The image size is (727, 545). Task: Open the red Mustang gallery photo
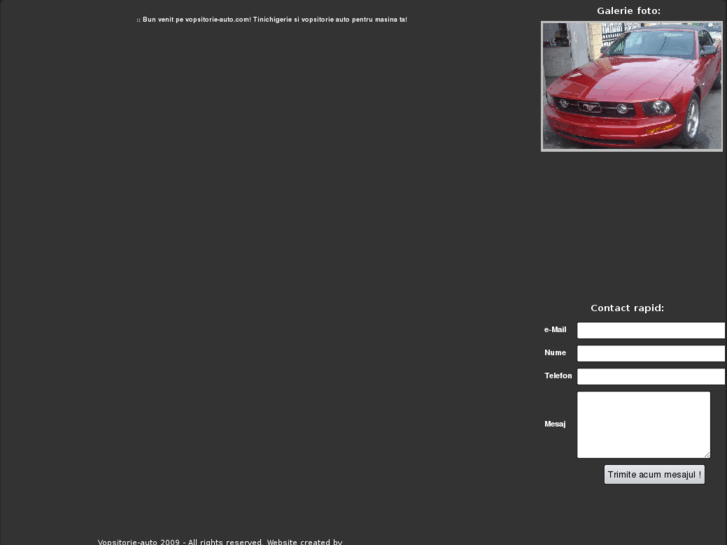pyautogui.click(x=631, y=86)
